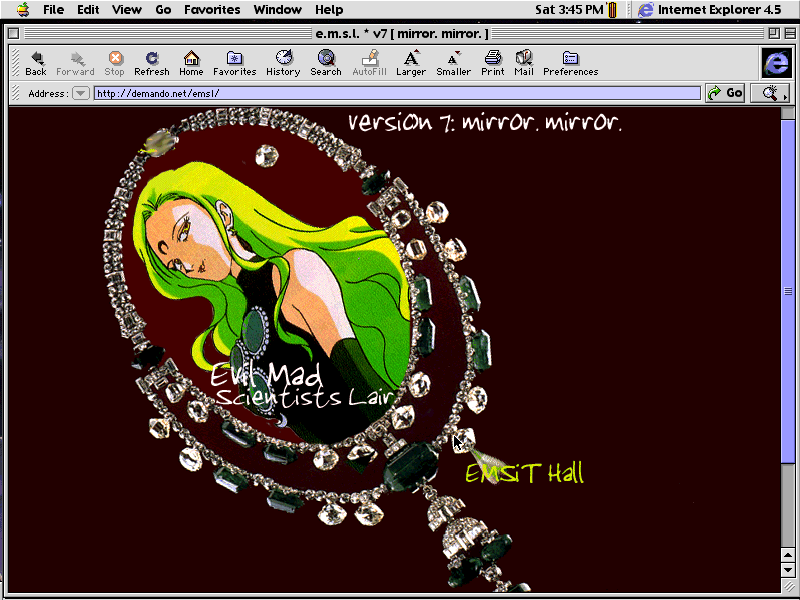The height and width of the screenshot is (600, 800).
Task: Click the Back navigation icon
Action: (x=36, y=59)
